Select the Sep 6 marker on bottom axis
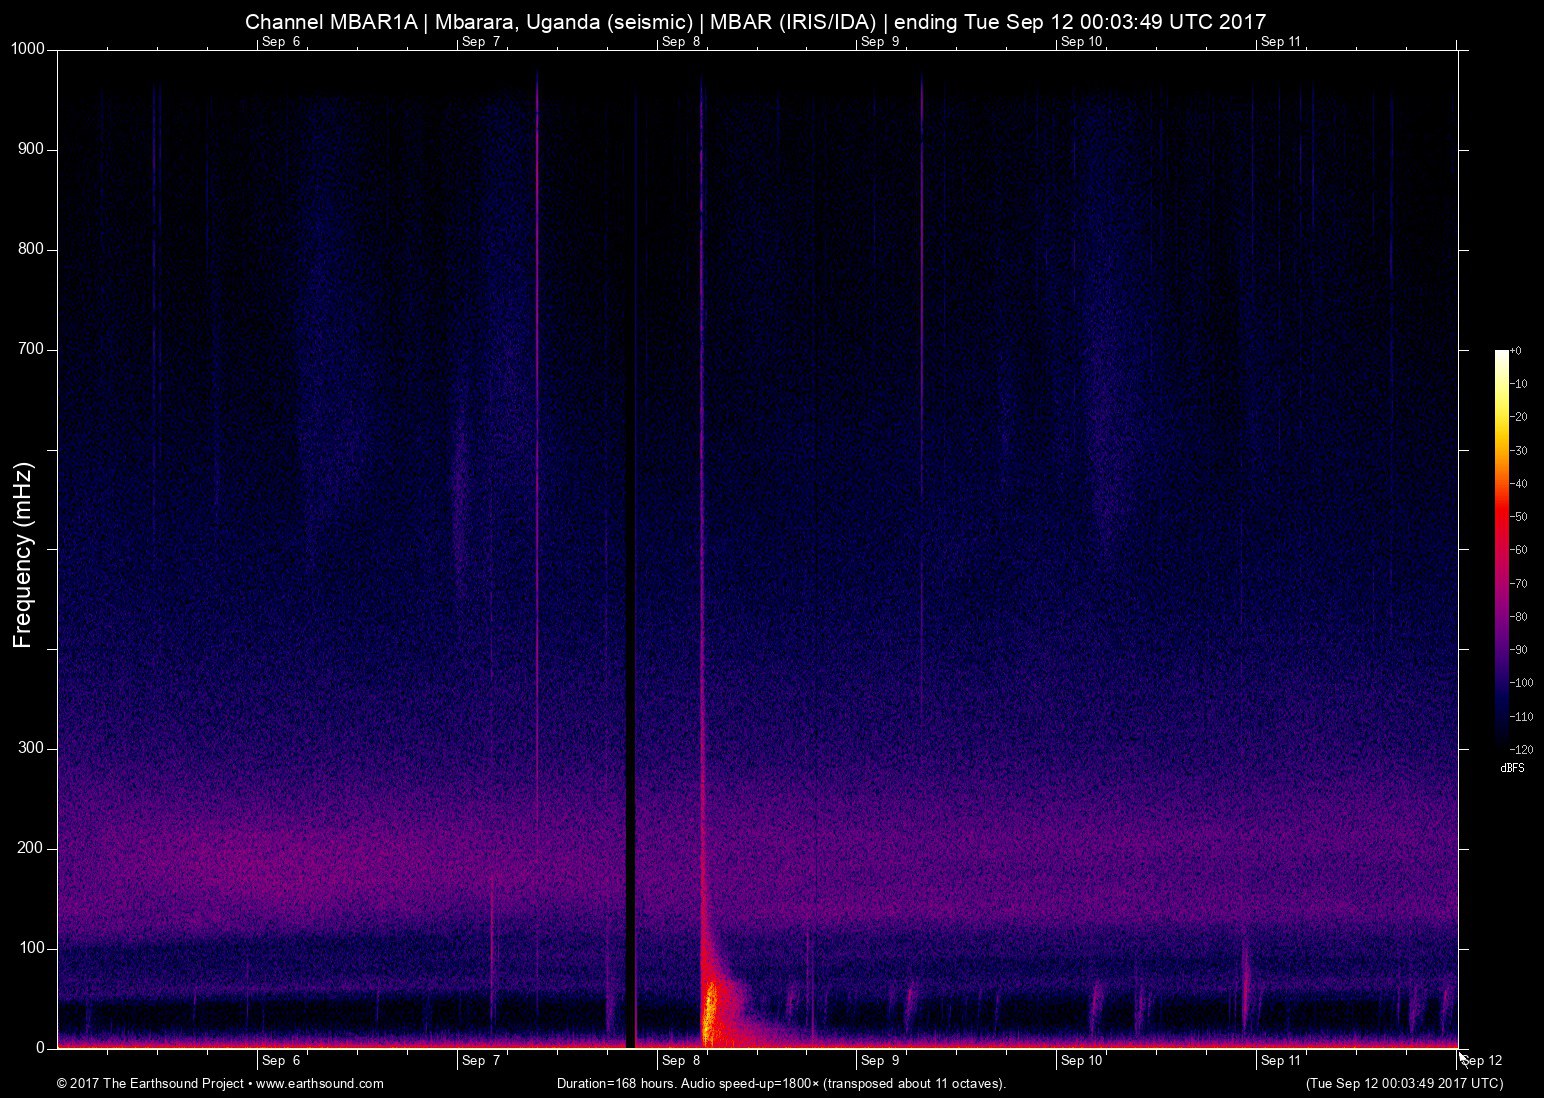1544x1098 pixels. point(281,1061)
